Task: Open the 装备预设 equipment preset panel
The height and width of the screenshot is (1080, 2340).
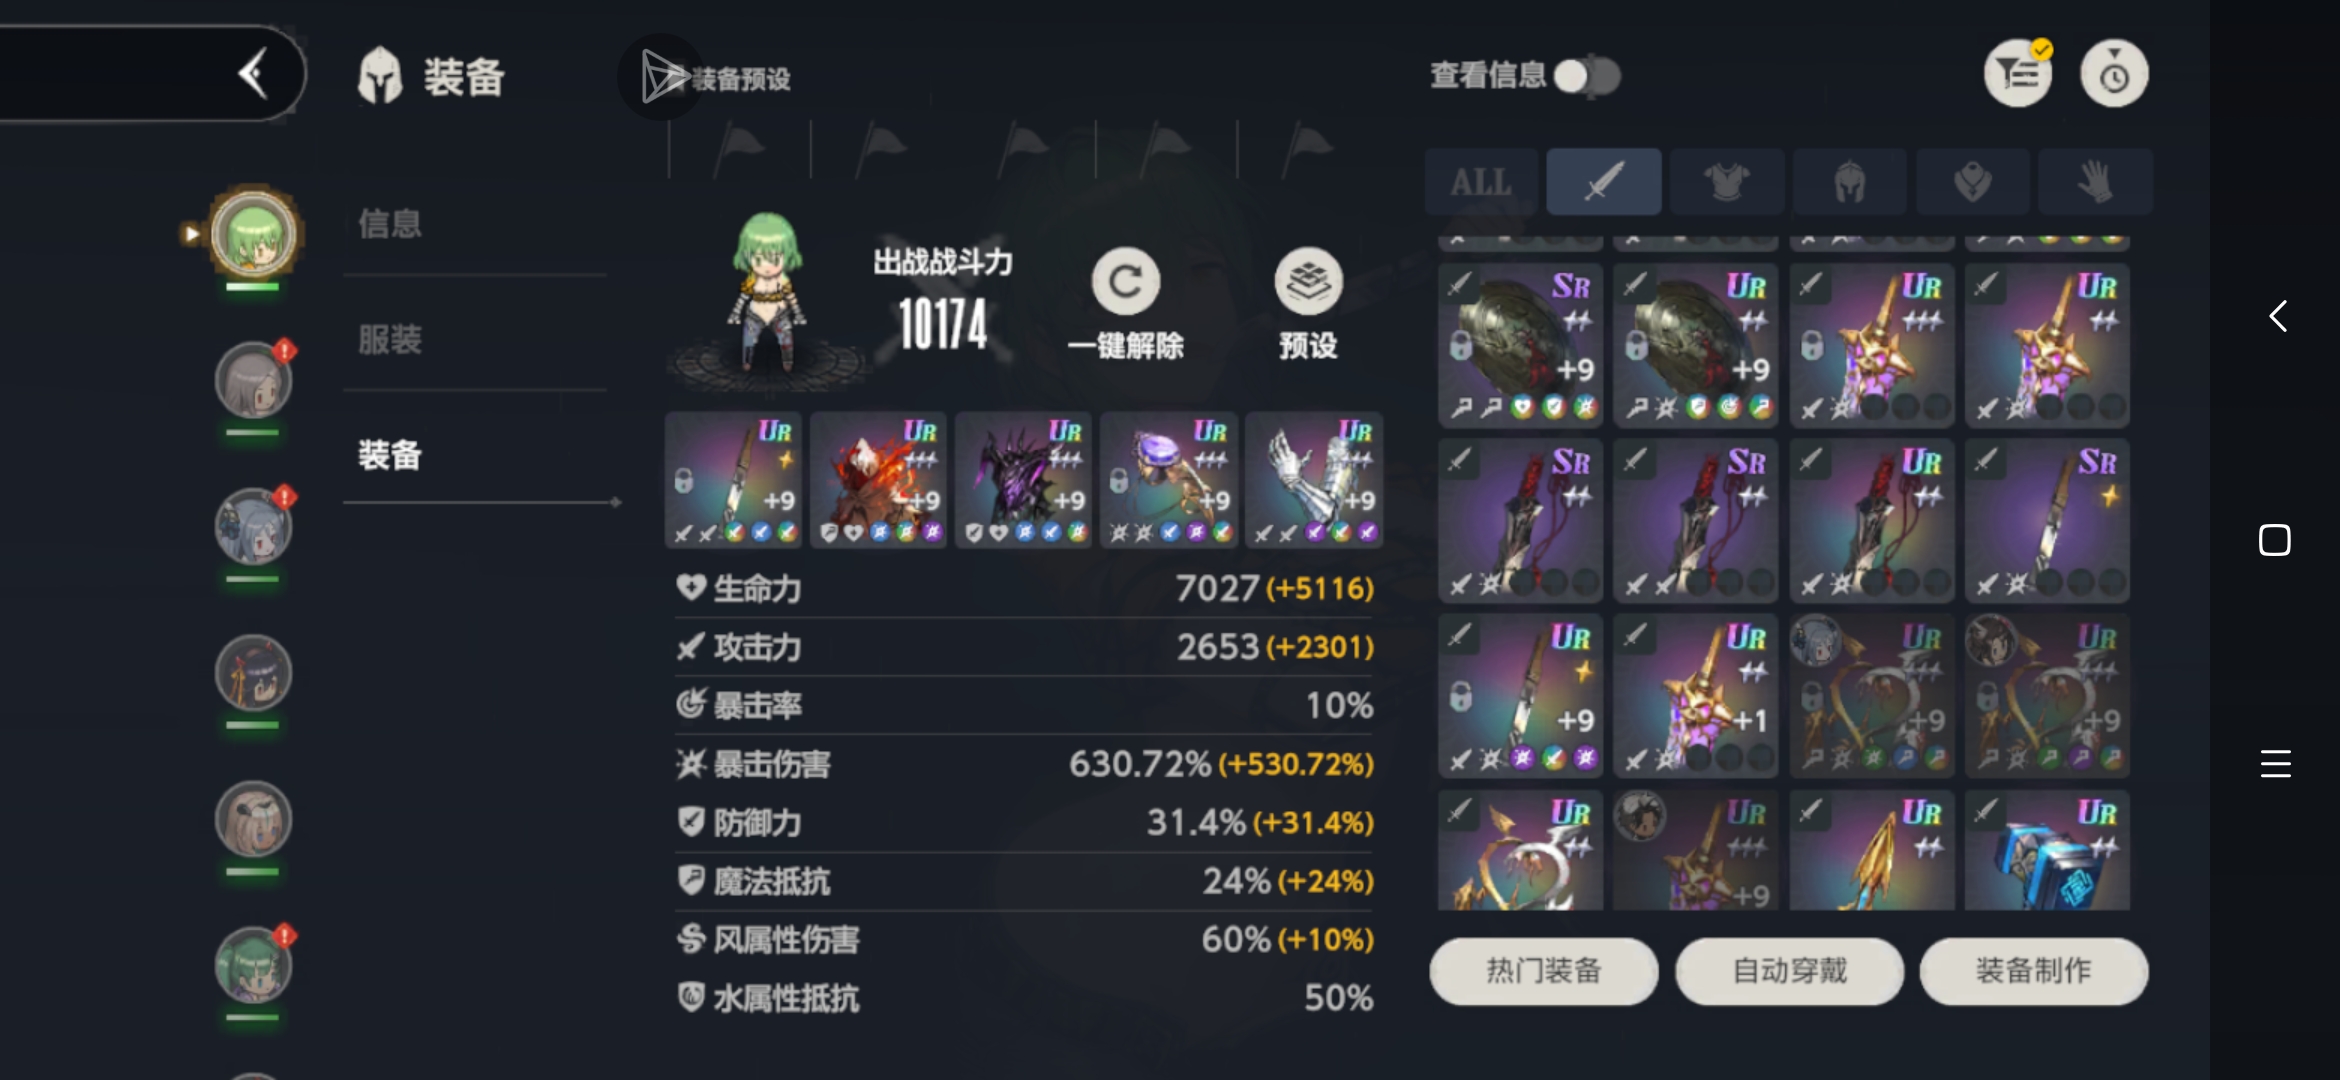Action: (705, 77)
